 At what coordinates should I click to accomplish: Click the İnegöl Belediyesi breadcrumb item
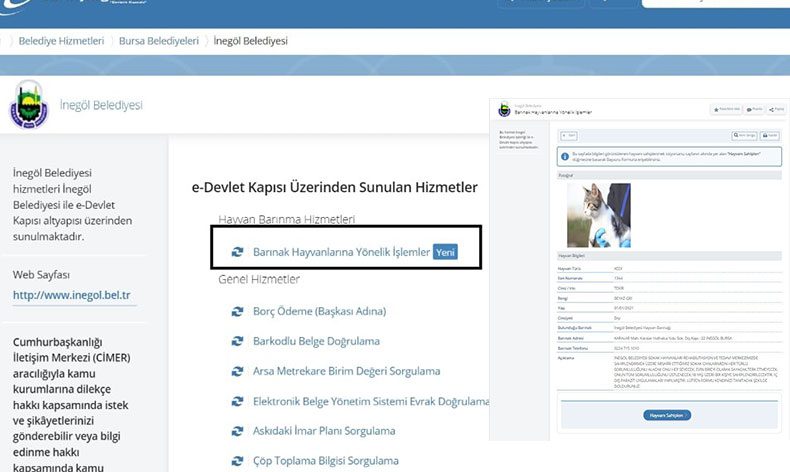[250, 41]
